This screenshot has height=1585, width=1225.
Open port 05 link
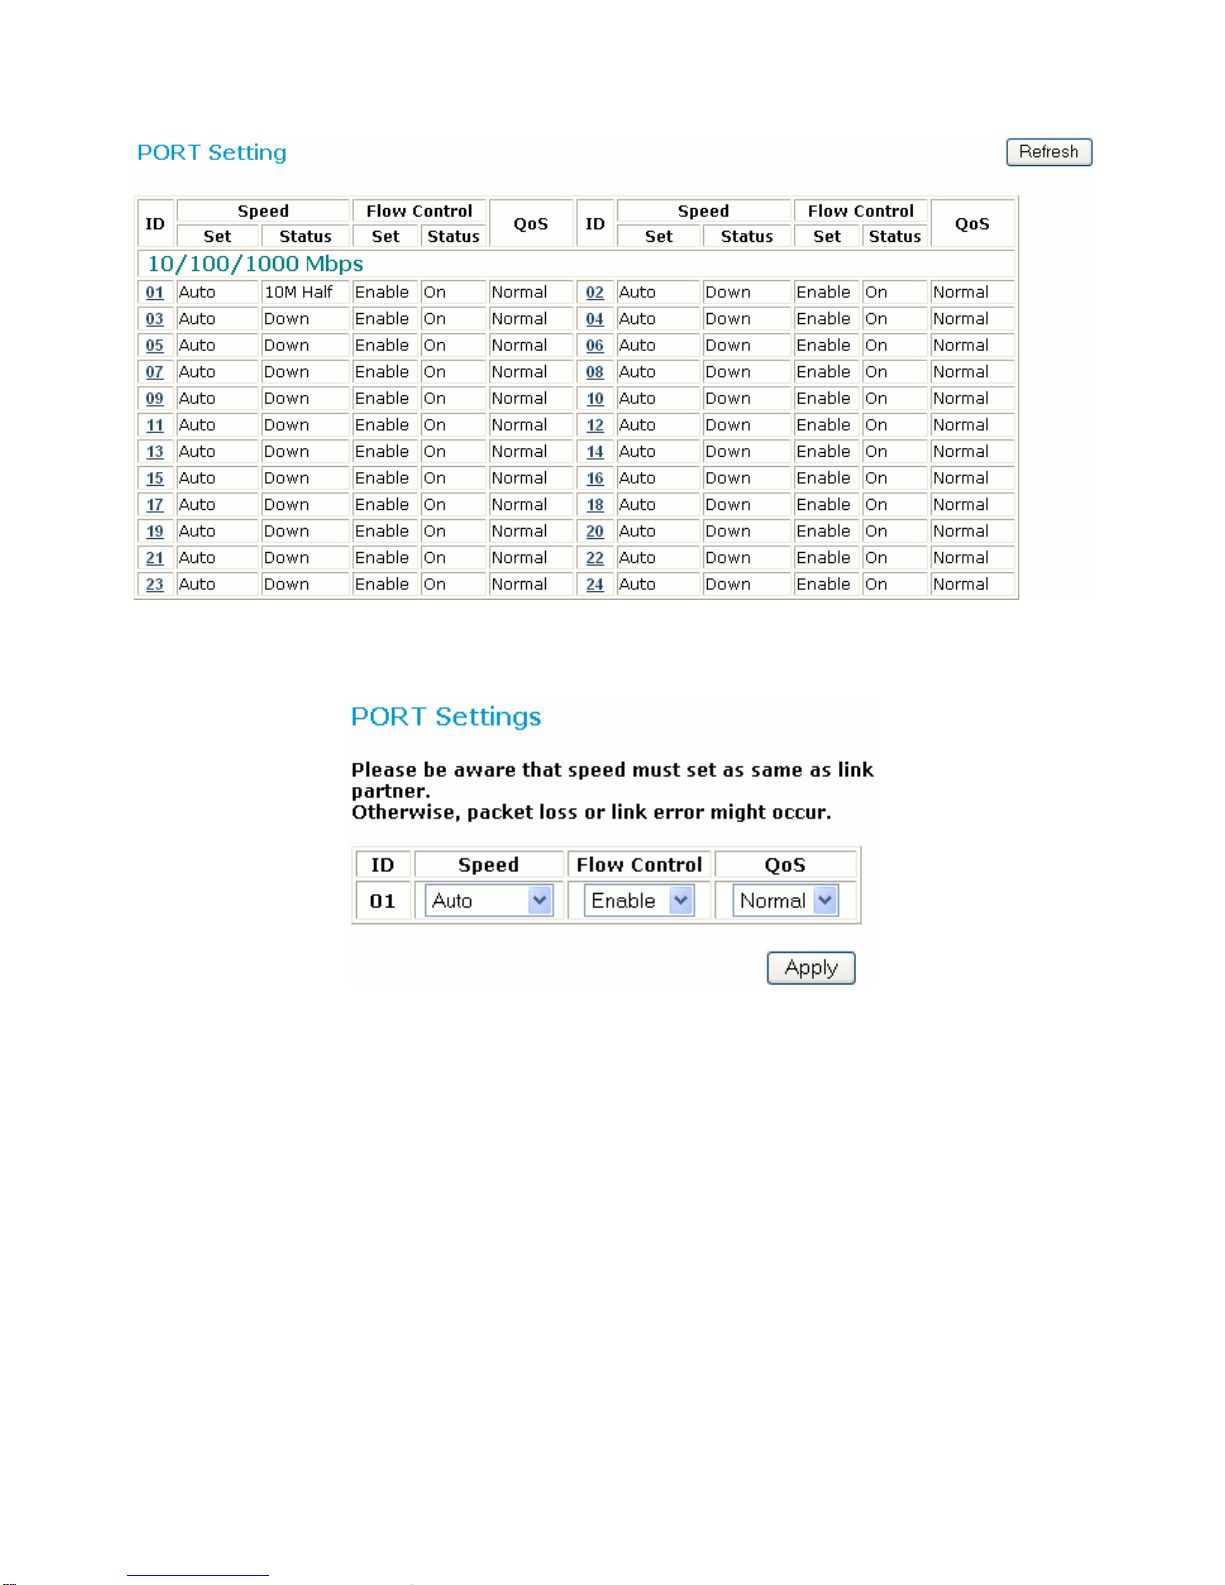click(x=155, y=346)
